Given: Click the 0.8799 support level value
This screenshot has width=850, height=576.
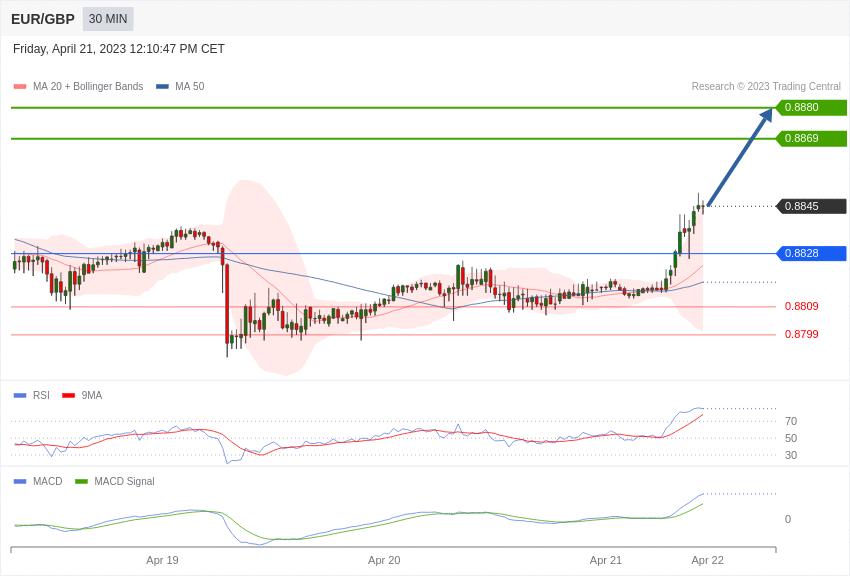Looking at the screenshot, I should pos(802,334).
